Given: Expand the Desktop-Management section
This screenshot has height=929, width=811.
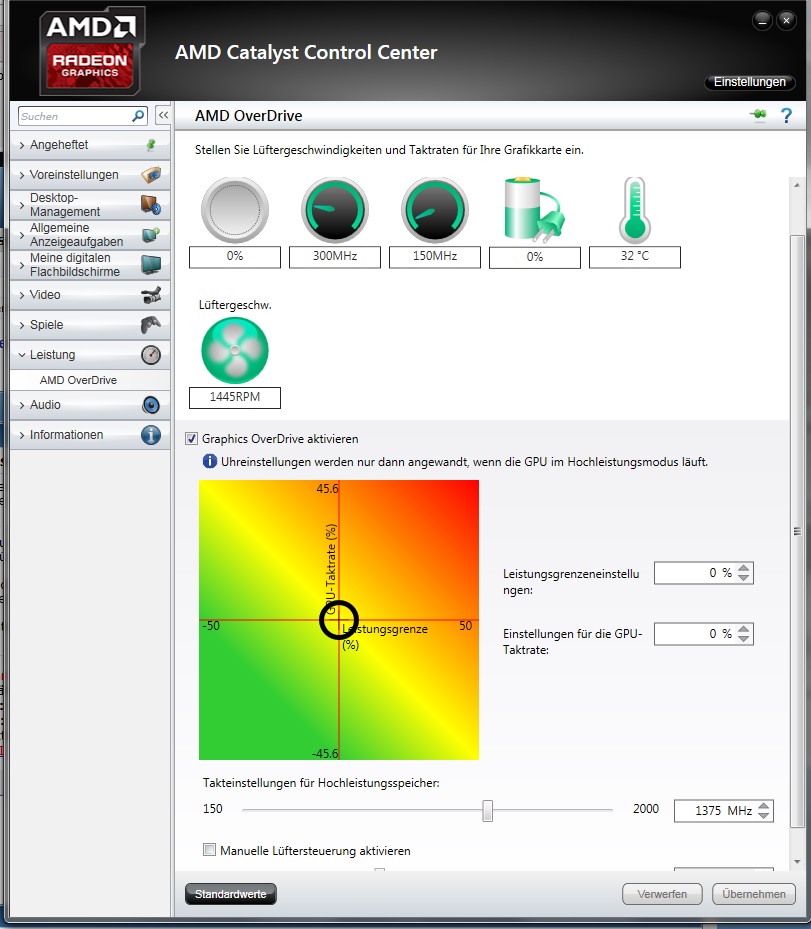Looking at the screenshot, I should 22,205.
